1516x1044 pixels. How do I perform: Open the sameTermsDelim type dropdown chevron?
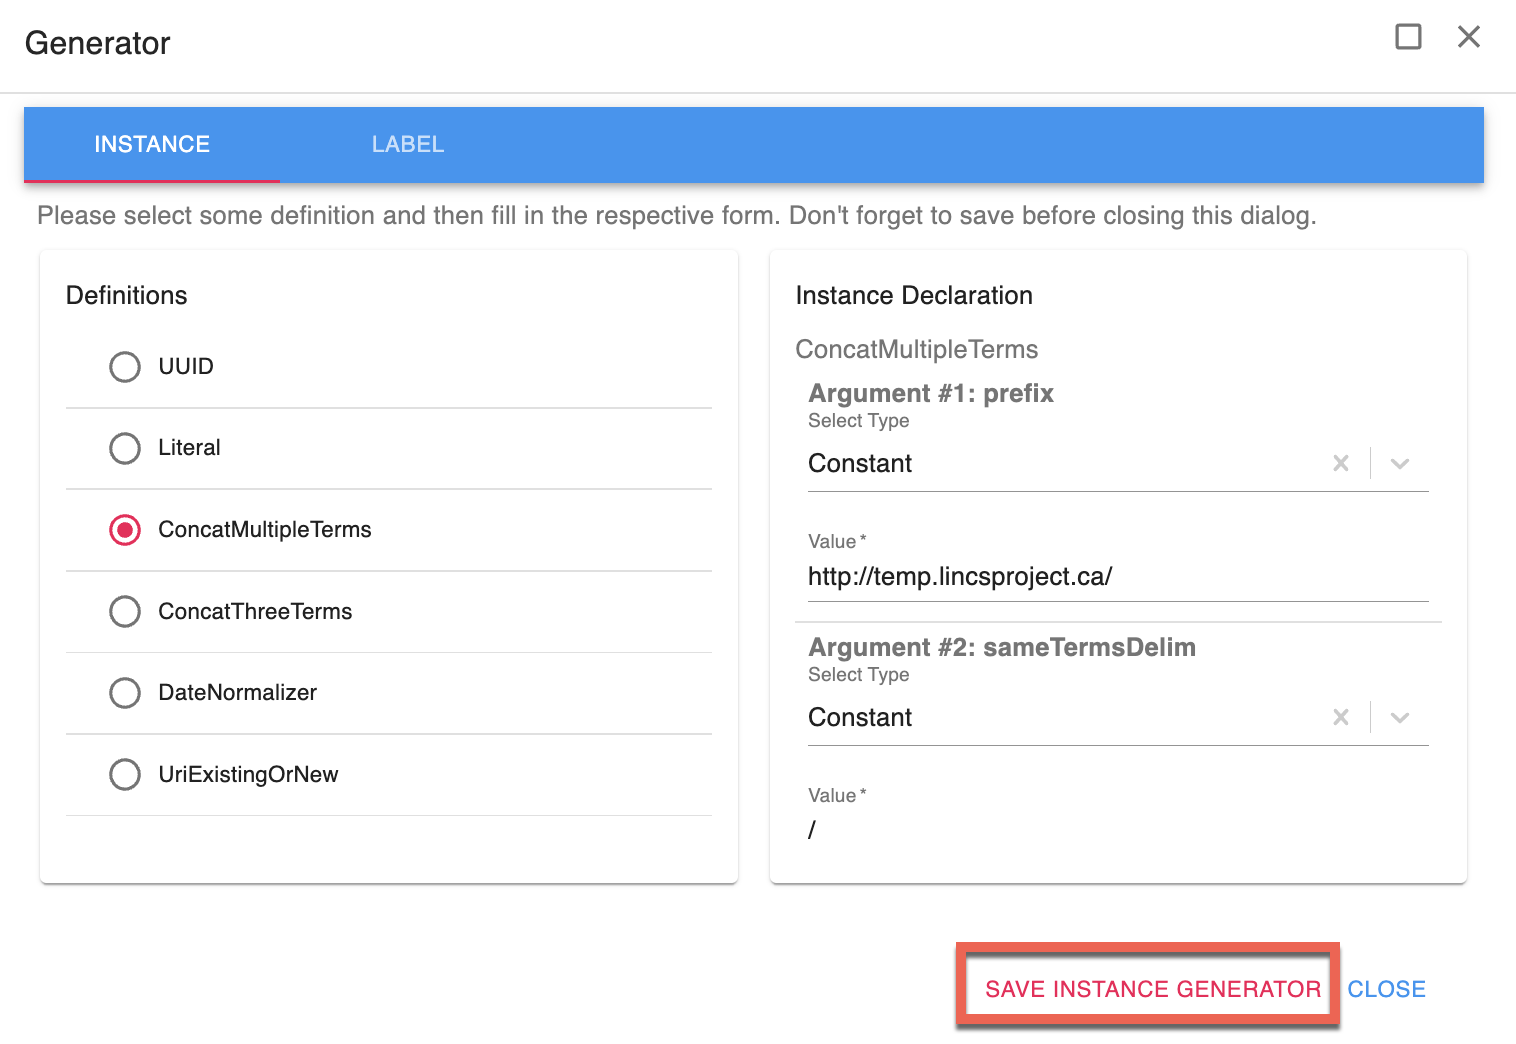[x=1400, y=717]
